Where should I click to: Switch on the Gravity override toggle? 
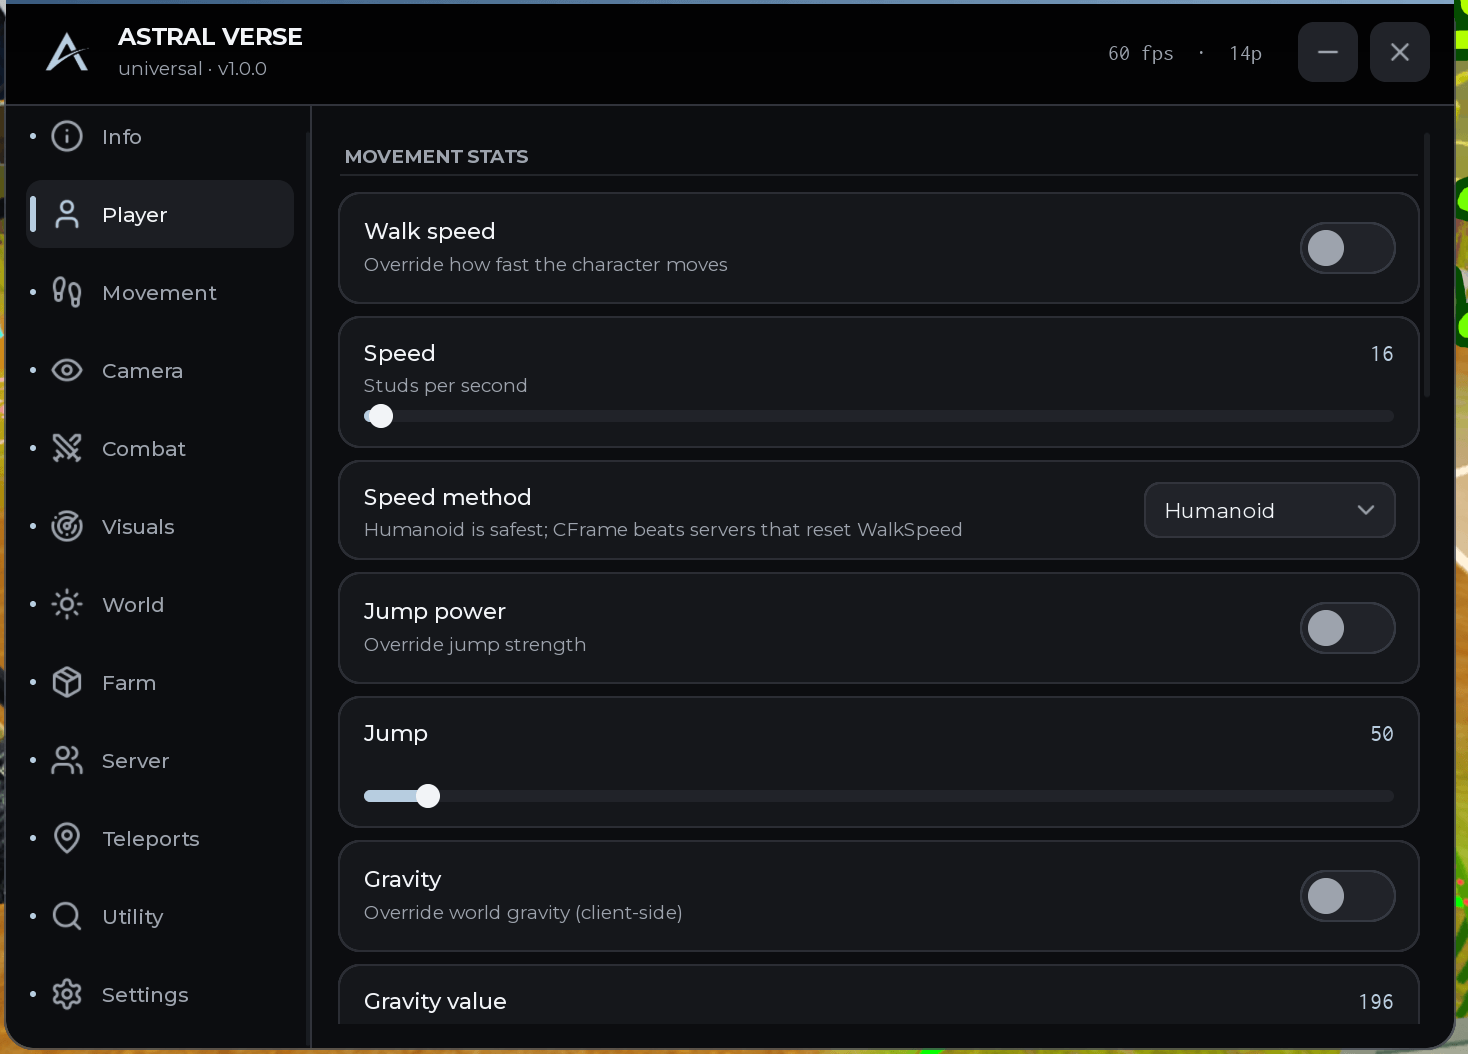pos(1347,896)
